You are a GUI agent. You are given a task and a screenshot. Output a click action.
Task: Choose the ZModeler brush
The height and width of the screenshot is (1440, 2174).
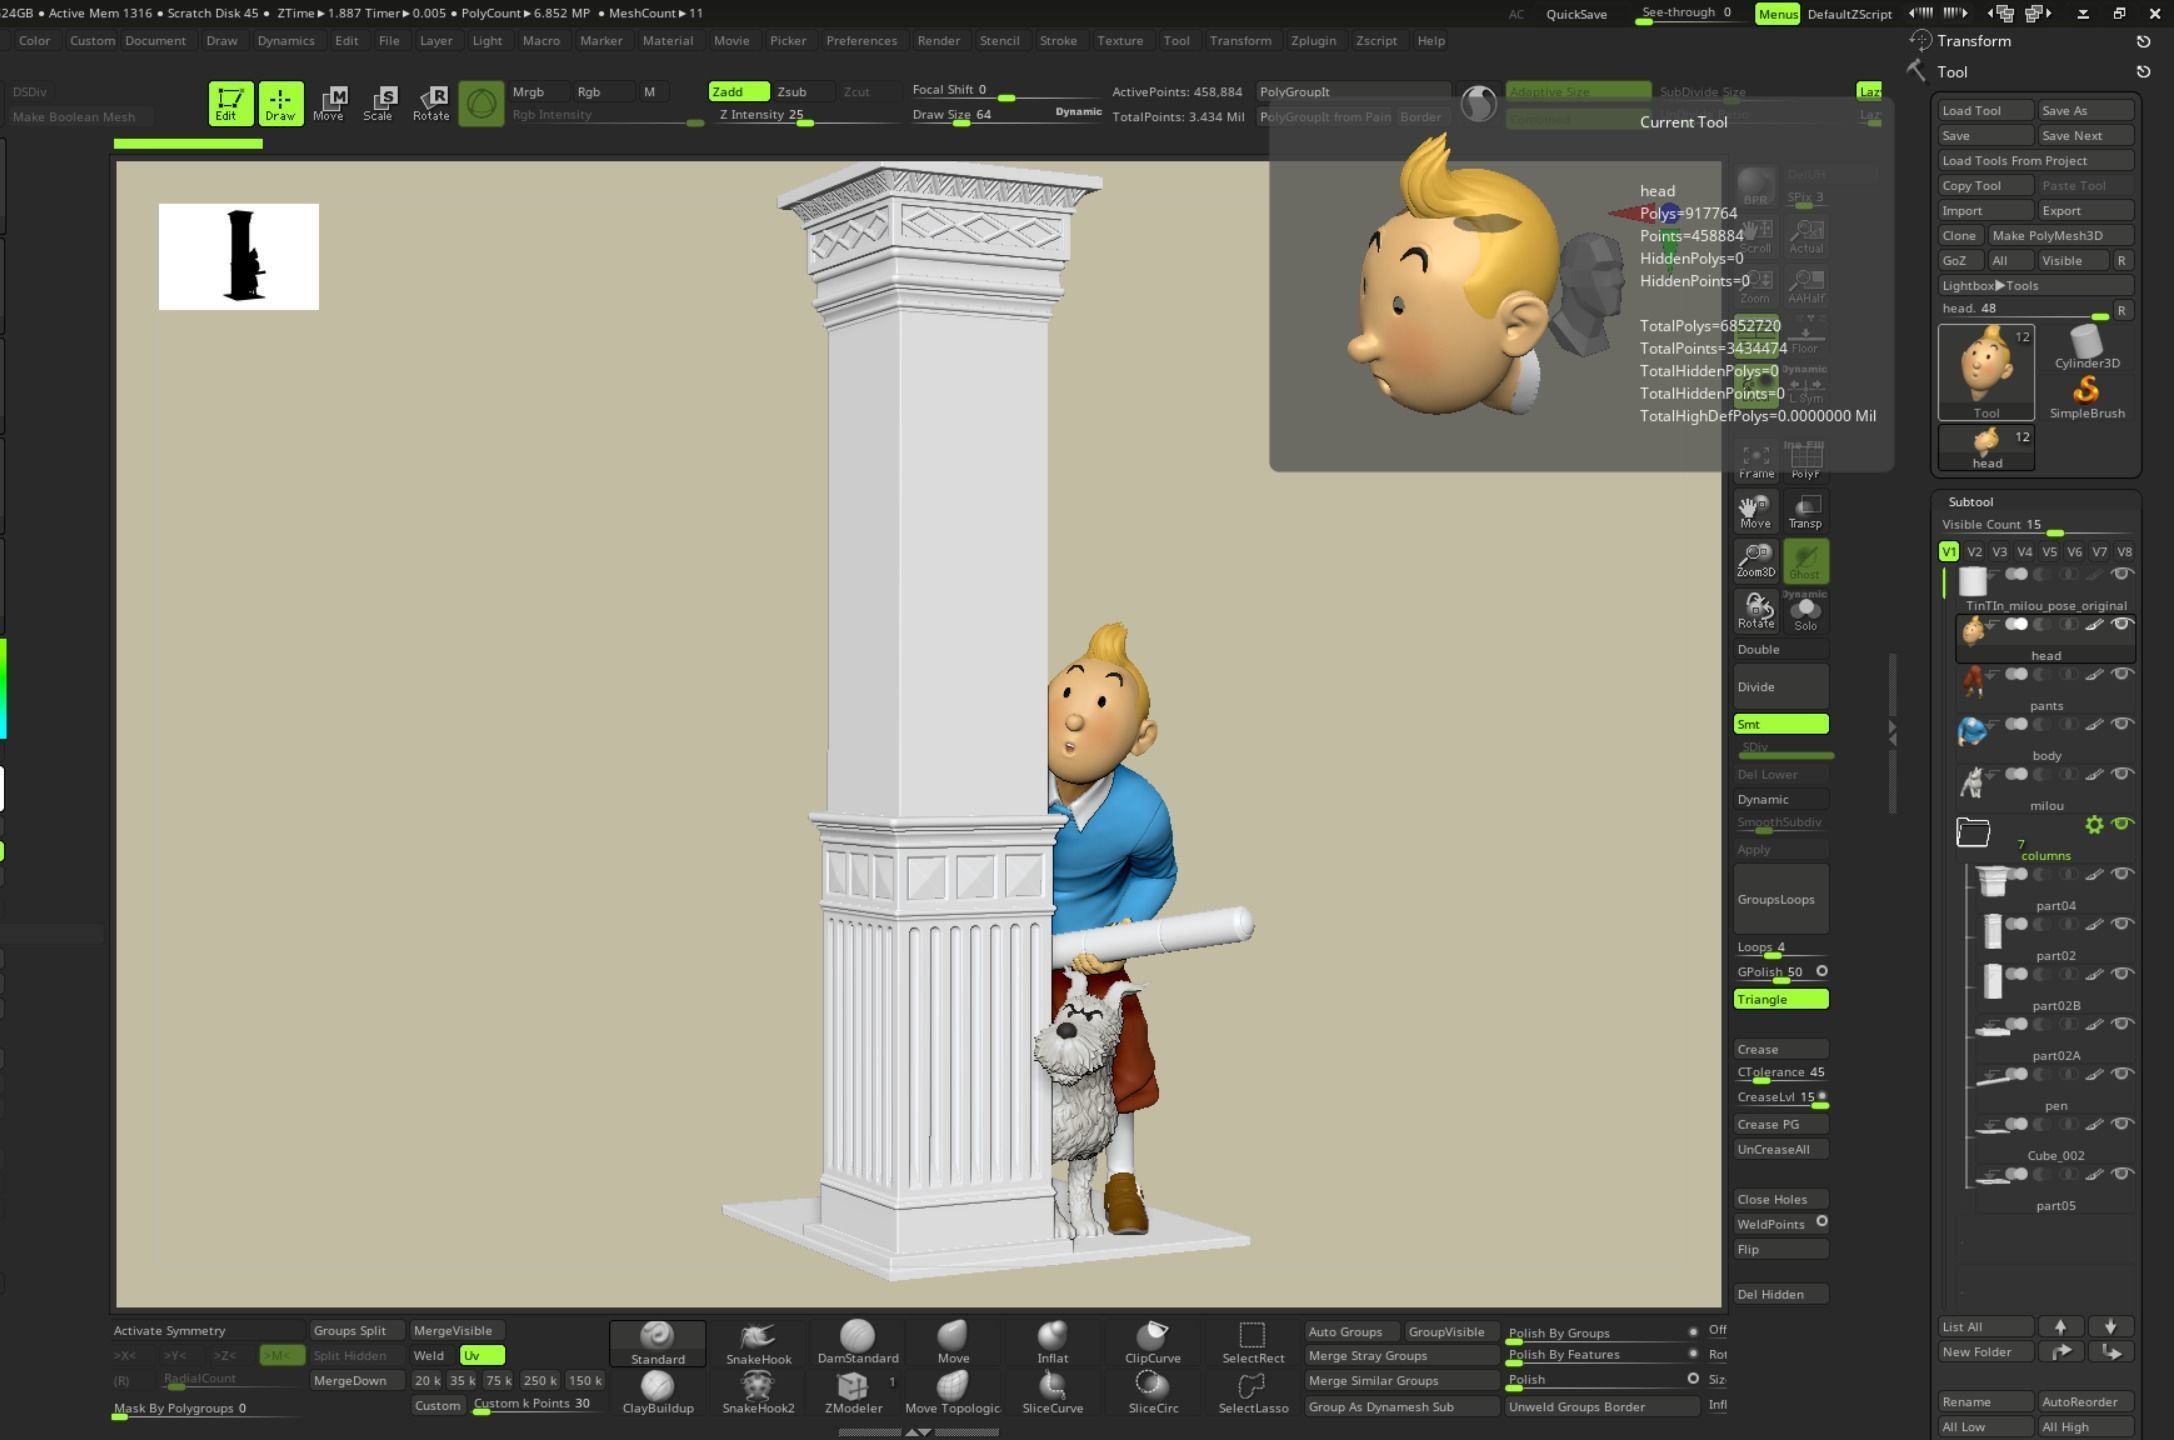[853, 1392]
